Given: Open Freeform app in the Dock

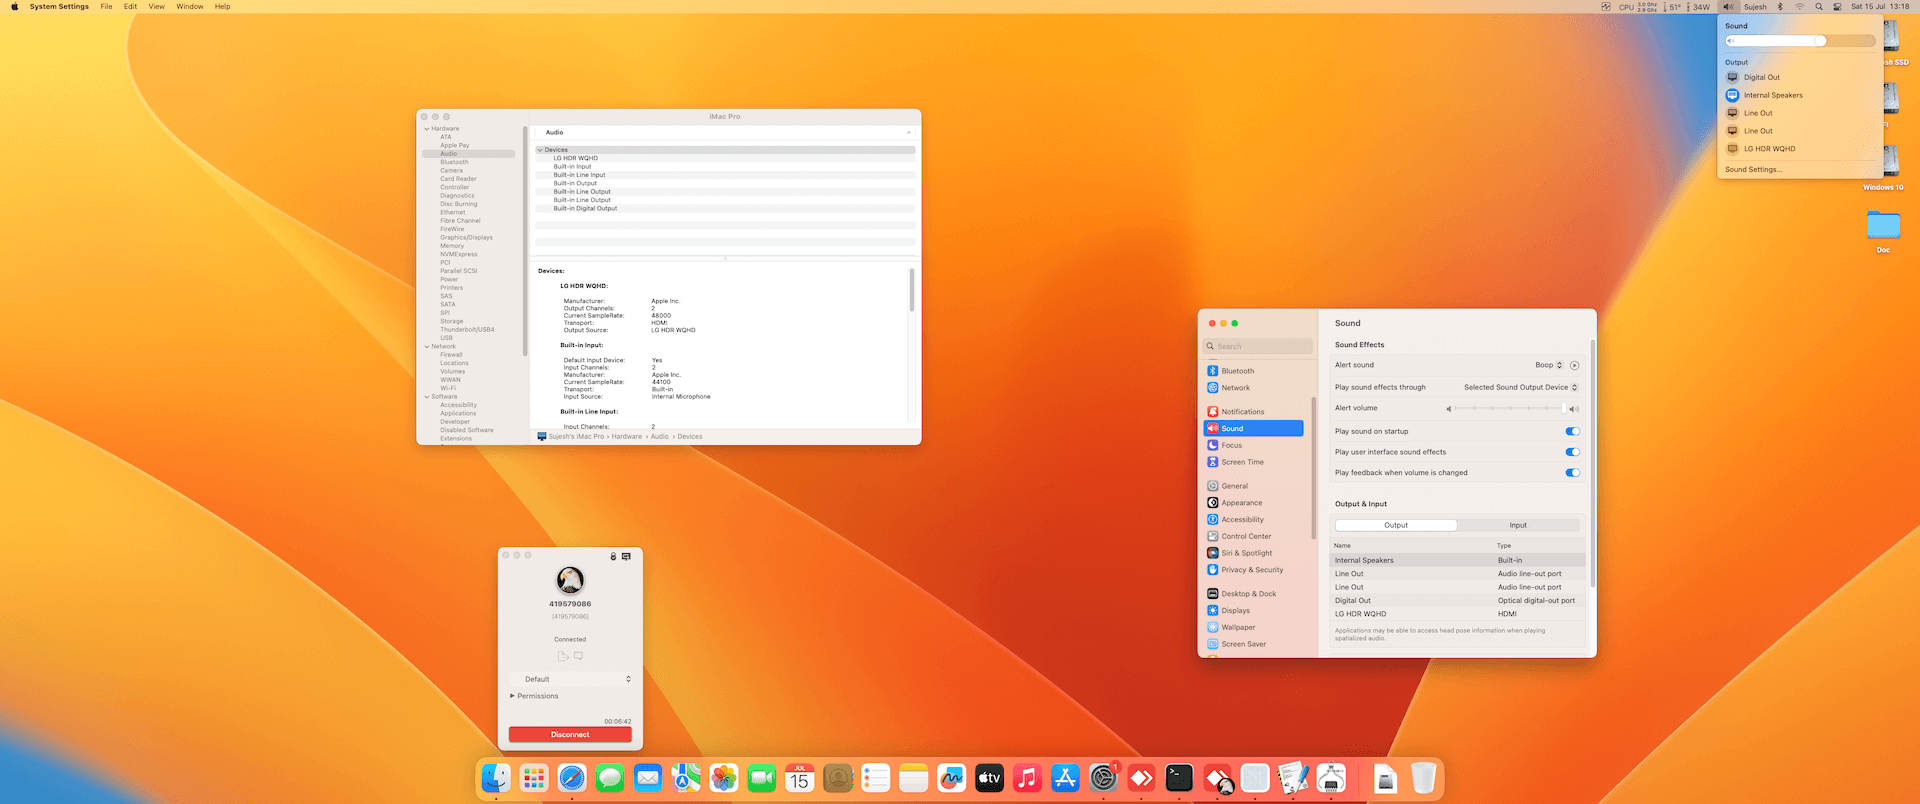Looking at the screenshot, I should (x=952, y=778).
